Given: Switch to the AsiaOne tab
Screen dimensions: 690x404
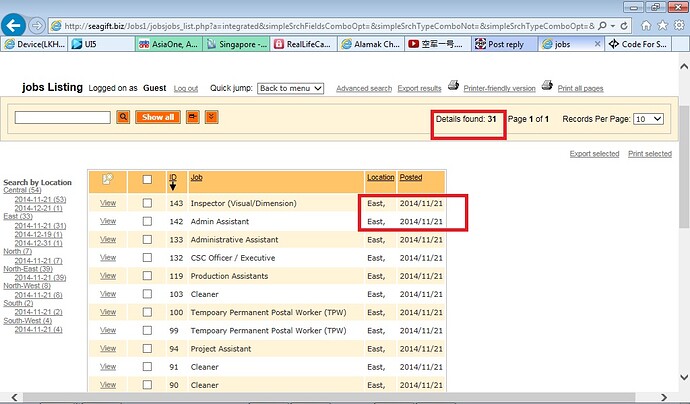Looking at the screenshot, I should coord(169,44).
